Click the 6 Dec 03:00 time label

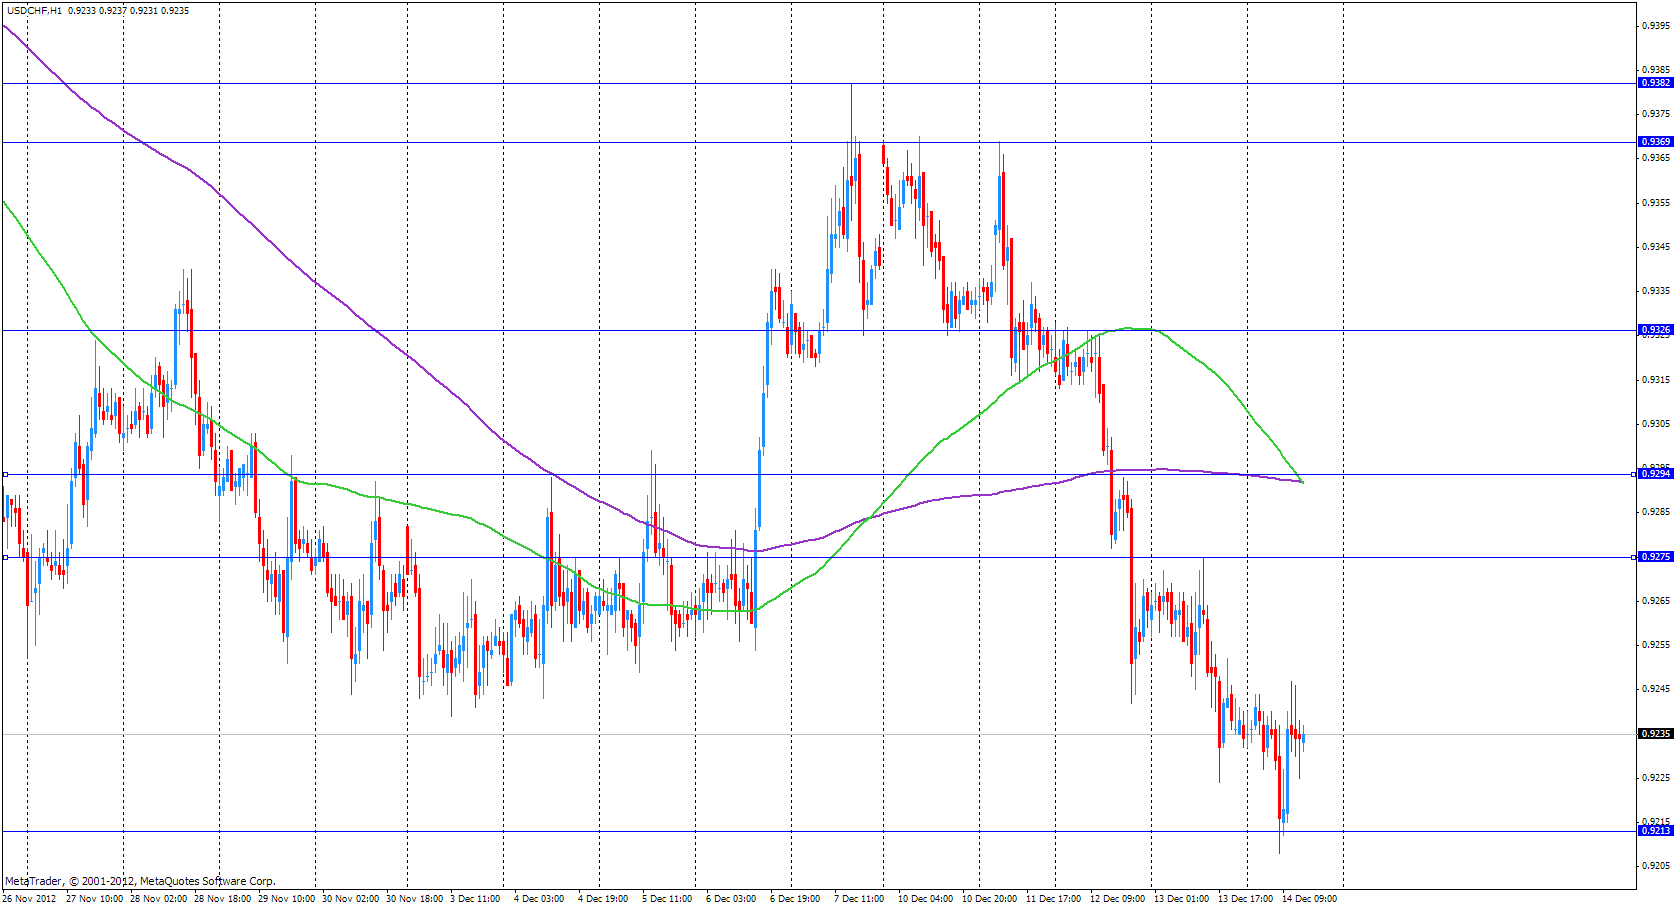click(x=731, y=899)
